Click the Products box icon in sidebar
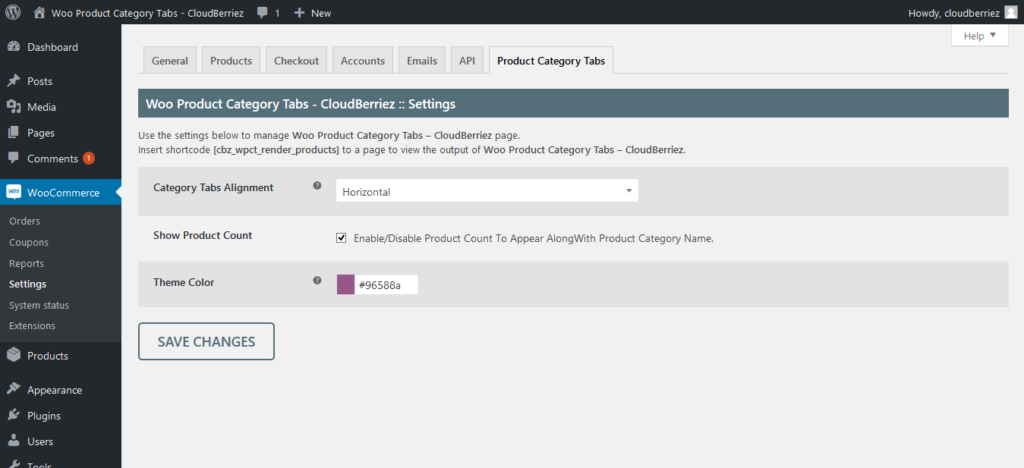Image resolution: width=1024 pixels, height=468 pixels. tap(13, 356)
